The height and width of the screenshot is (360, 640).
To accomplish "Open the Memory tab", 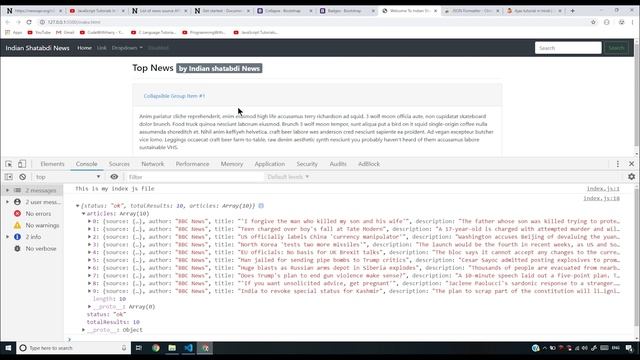I will click(x=232, y=164).
